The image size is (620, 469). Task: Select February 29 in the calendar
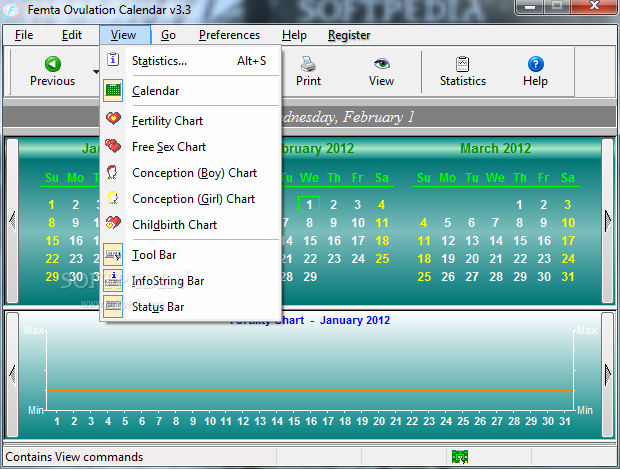[310, 276]
